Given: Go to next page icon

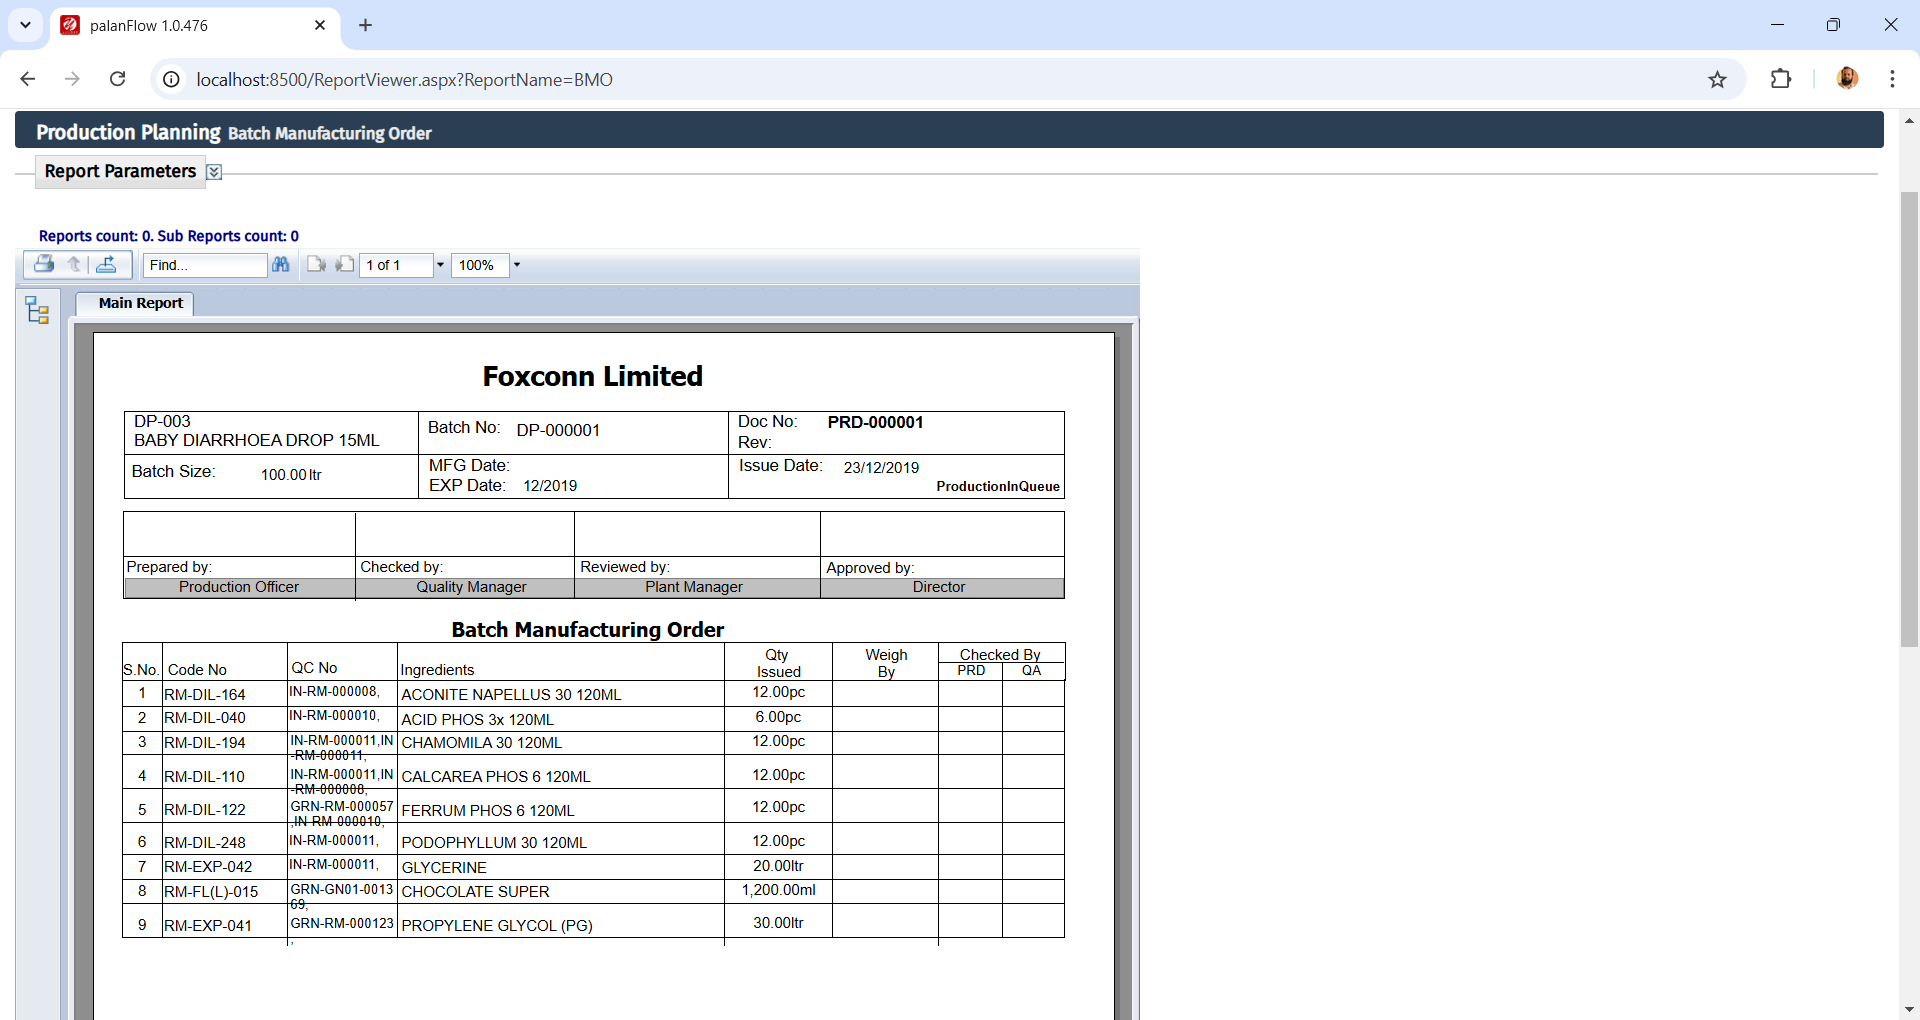Looking at the screenshot, I should (316, 264).
